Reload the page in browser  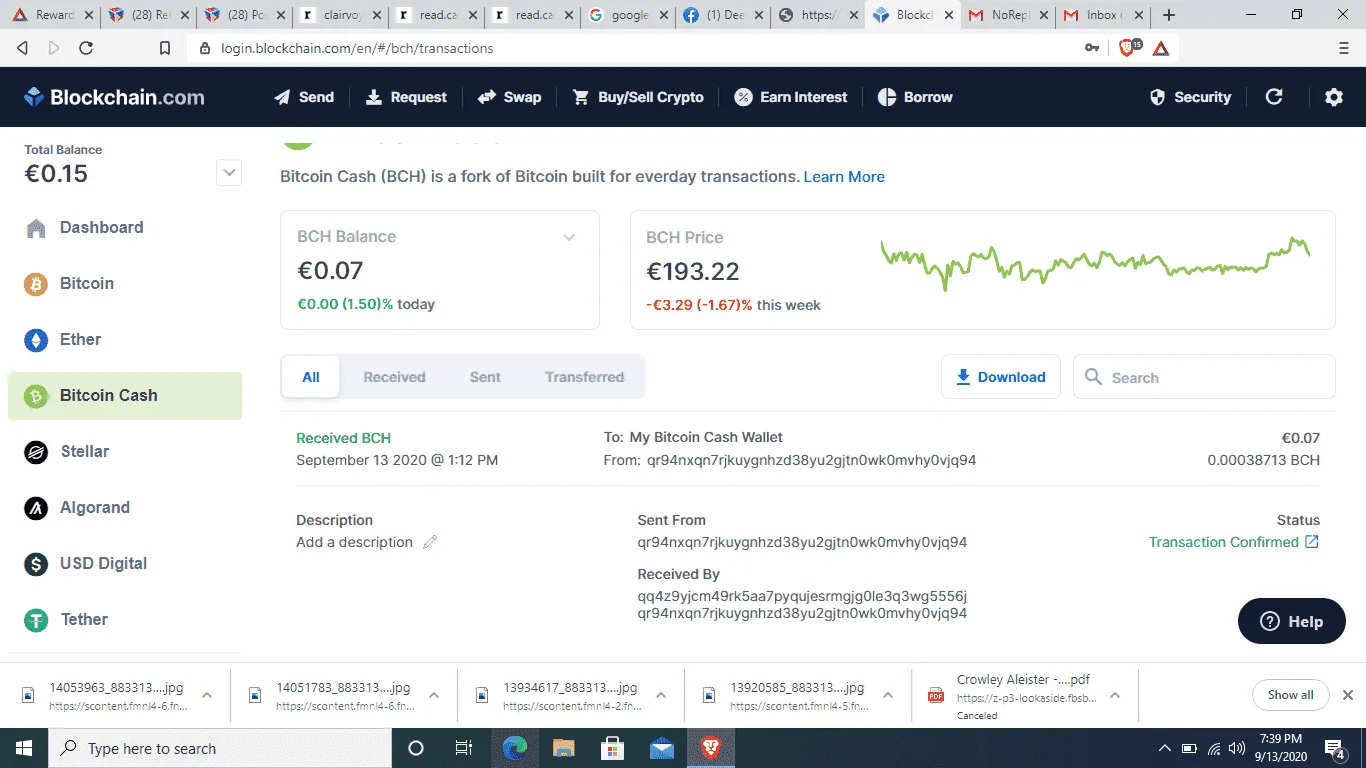point(86,48)
